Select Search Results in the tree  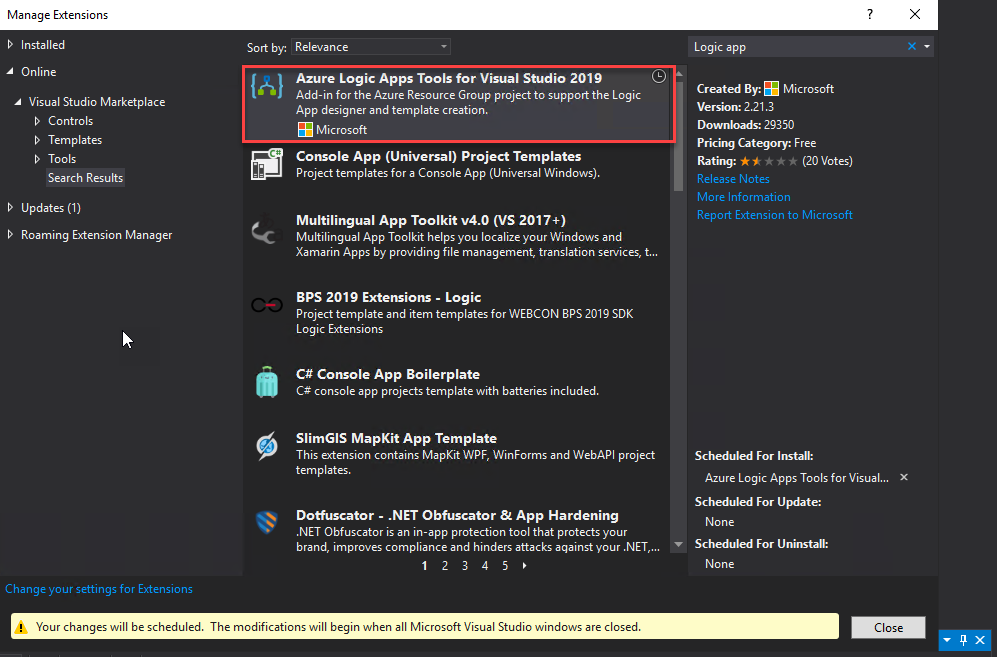click(85, 178)
